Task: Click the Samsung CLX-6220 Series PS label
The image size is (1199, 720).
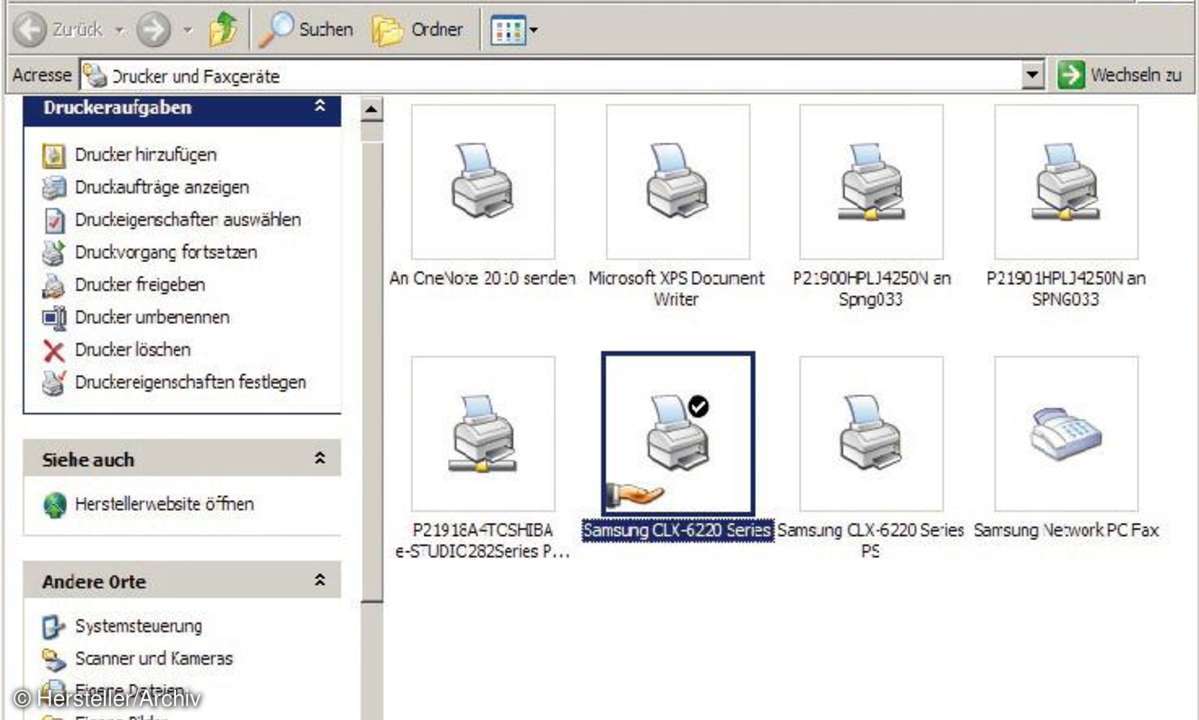Action: pyautogui.click(x=871, y=540)
